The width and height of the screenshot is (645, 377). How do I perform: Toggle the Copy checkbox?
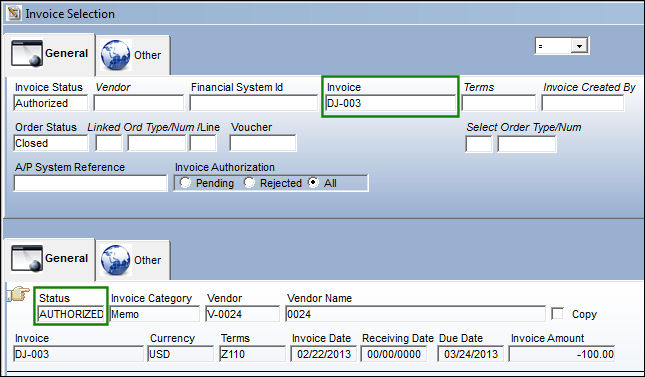point(557,314)
